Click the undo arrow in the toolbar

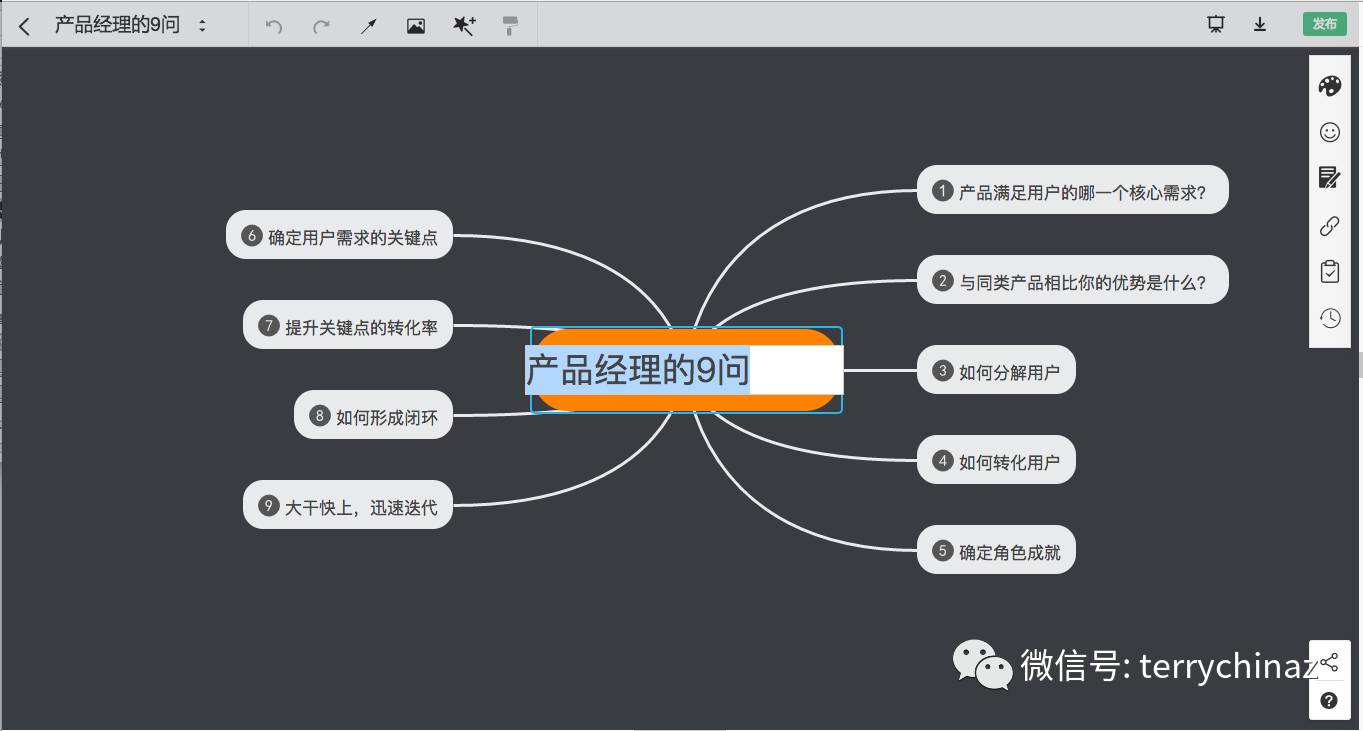pos(273,26)
